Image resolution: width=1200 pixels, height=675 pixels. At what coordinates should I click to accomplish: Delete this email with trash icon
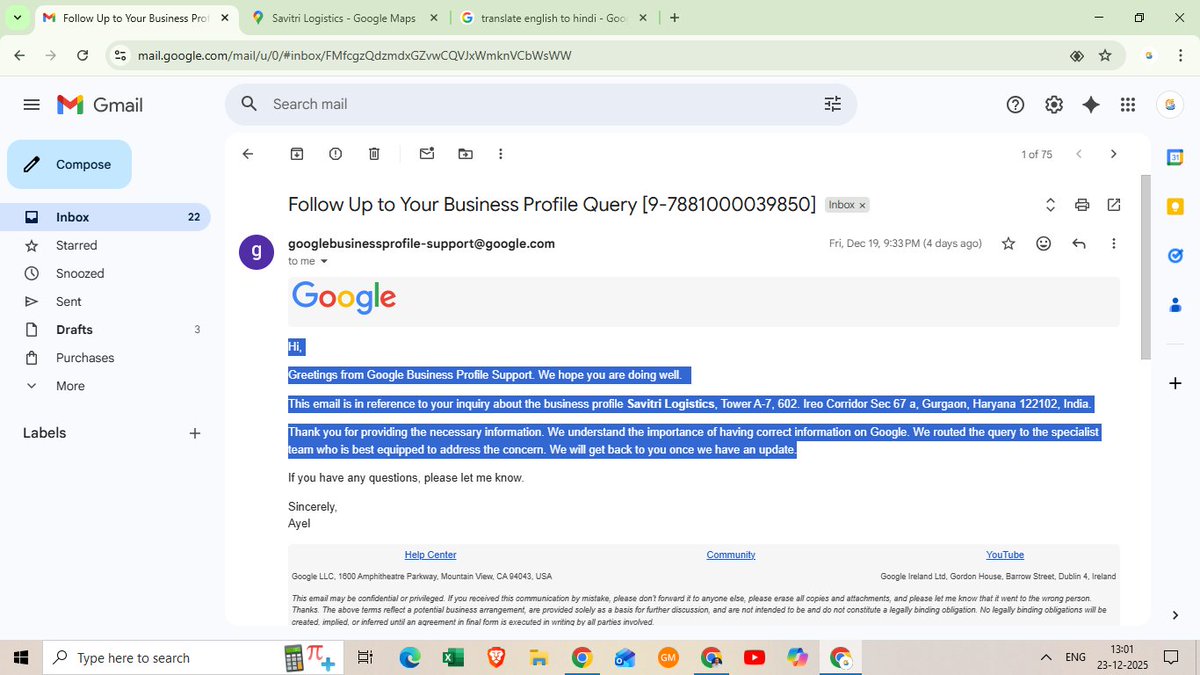[x=374, y=154]
